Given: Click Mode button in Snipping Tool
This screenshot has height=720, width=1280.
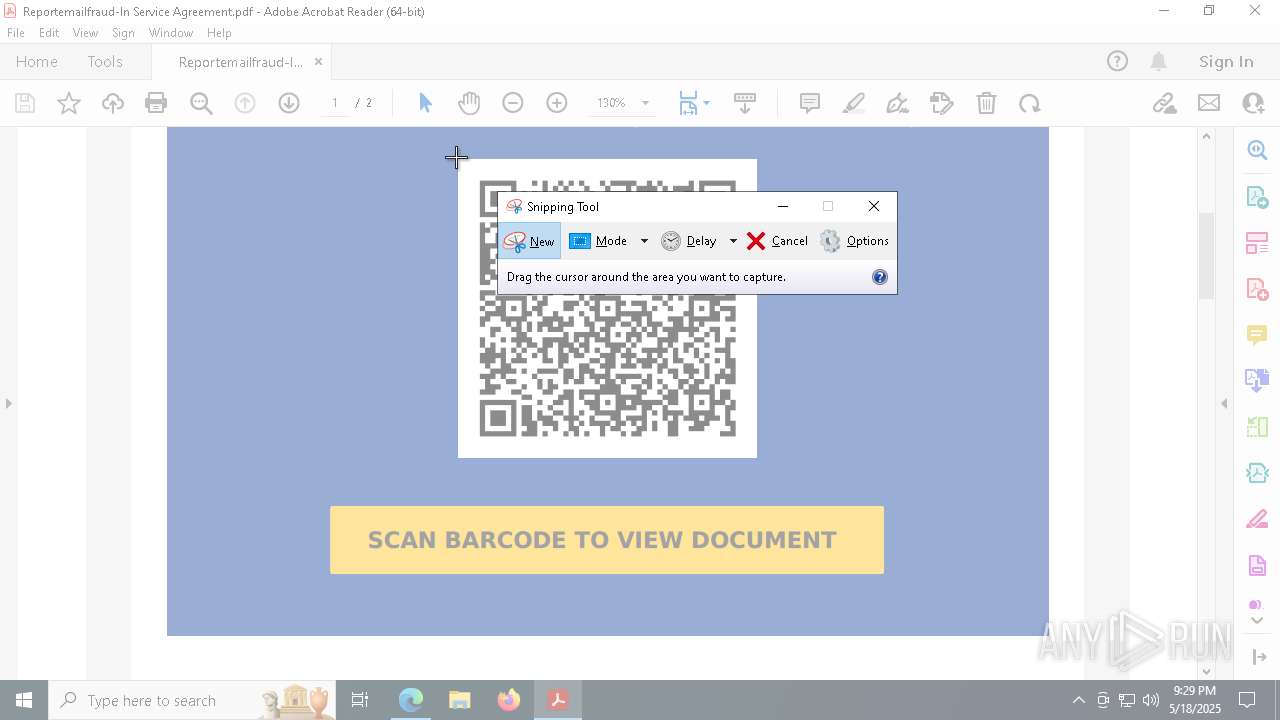Looking at the screenshot, I should [x=599, y=241].
